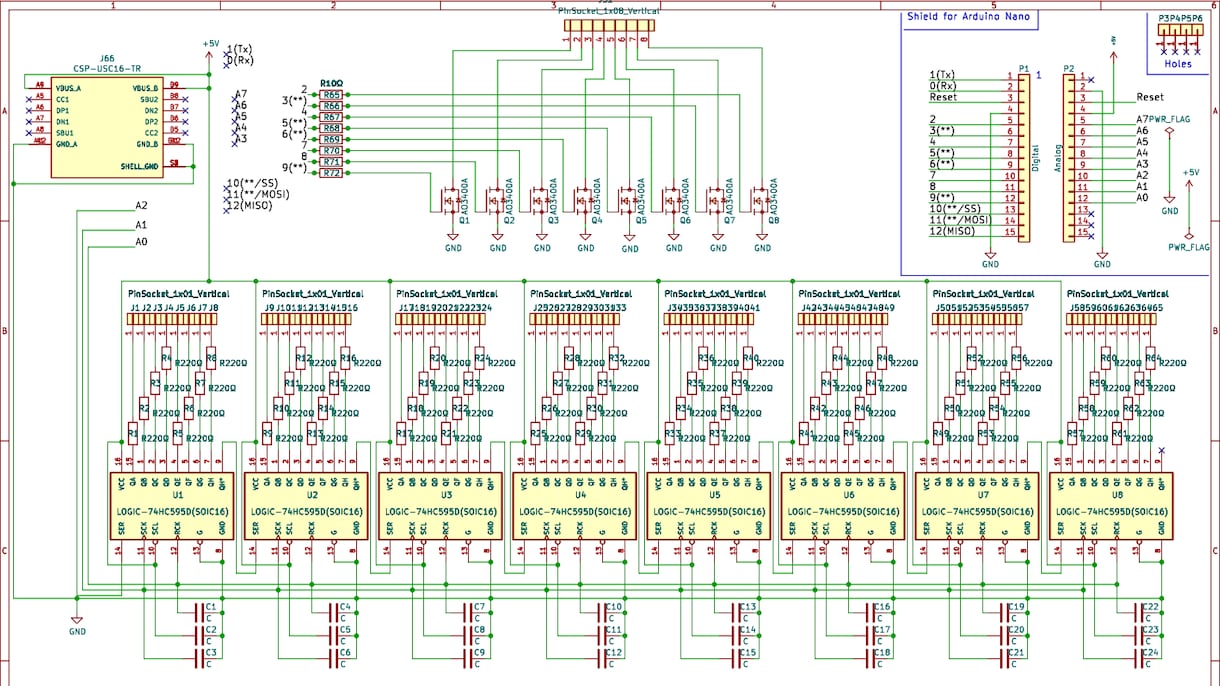Click the J66 CSP-USC16-TR USB connector
This screenshot has height=686, width=1220.
[x=107, y=125]
